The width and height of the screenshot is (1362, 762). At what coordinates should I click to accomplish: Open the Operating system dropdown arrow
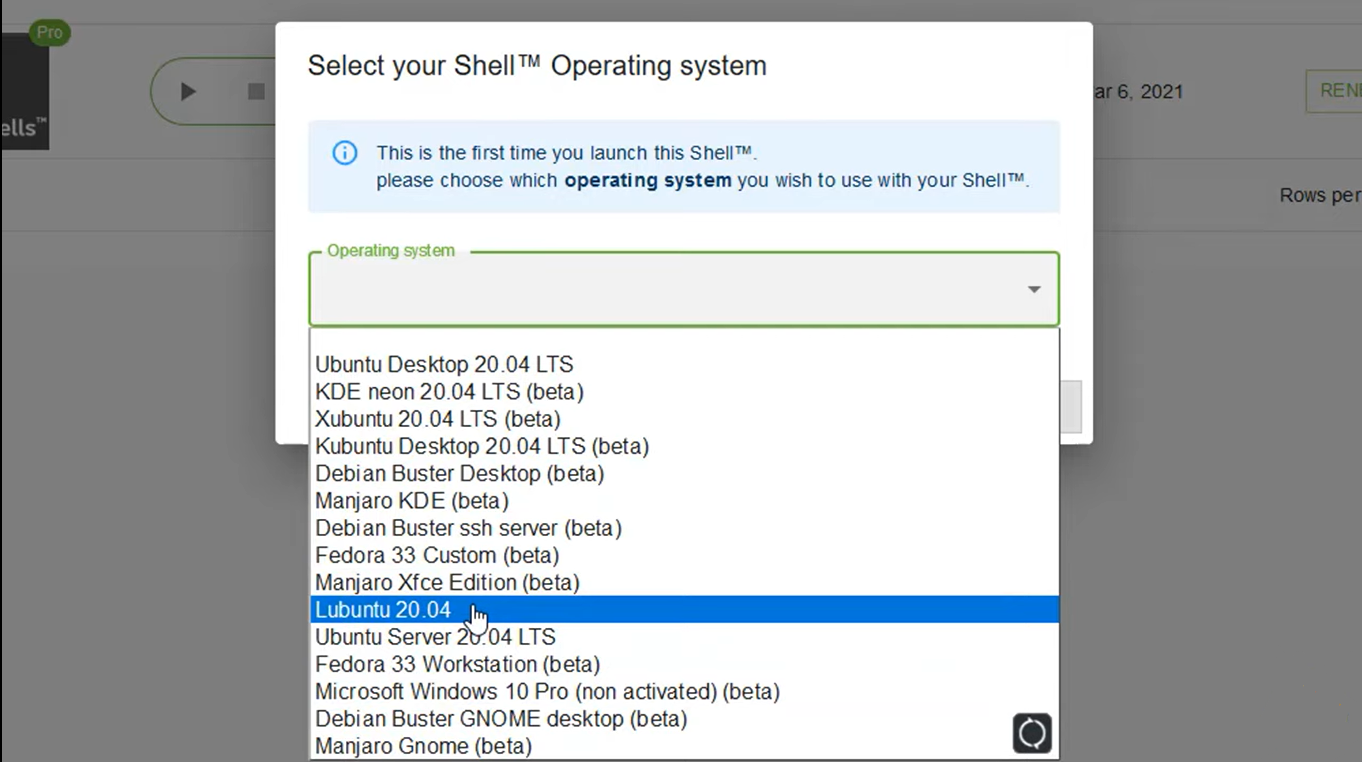[x=1034, y=289]
